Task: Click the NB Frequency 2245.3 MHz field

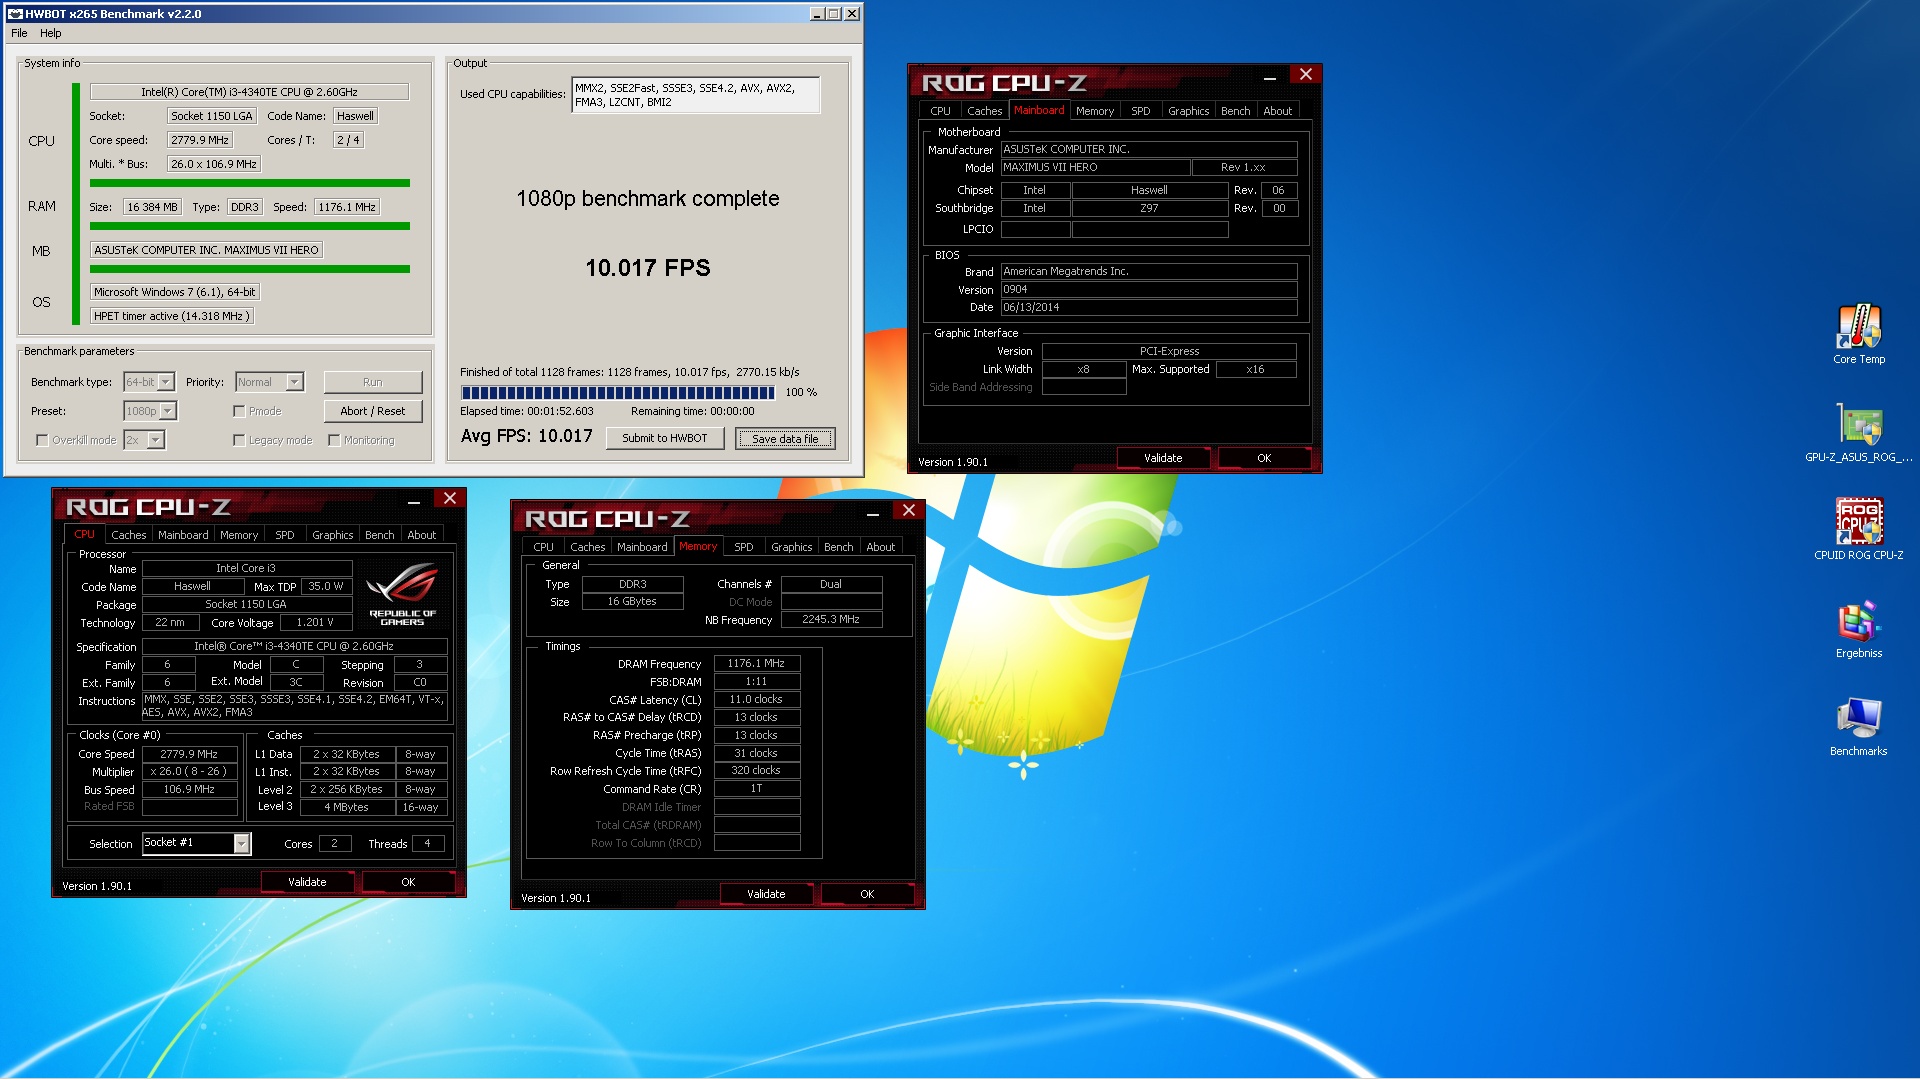Action: point(831,619)
